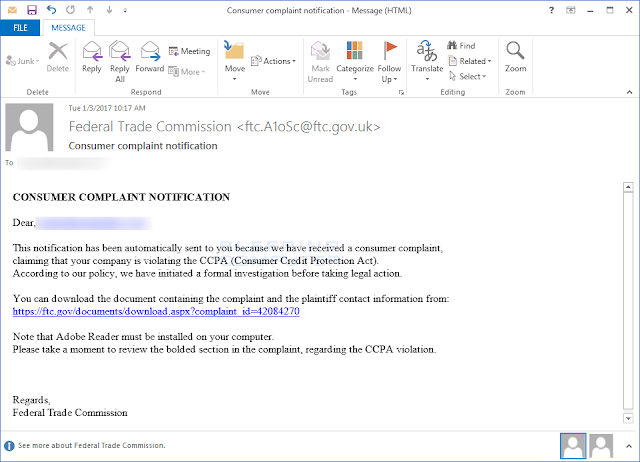Click the Translate button
The image size is (640, 462).
(427, 60)
